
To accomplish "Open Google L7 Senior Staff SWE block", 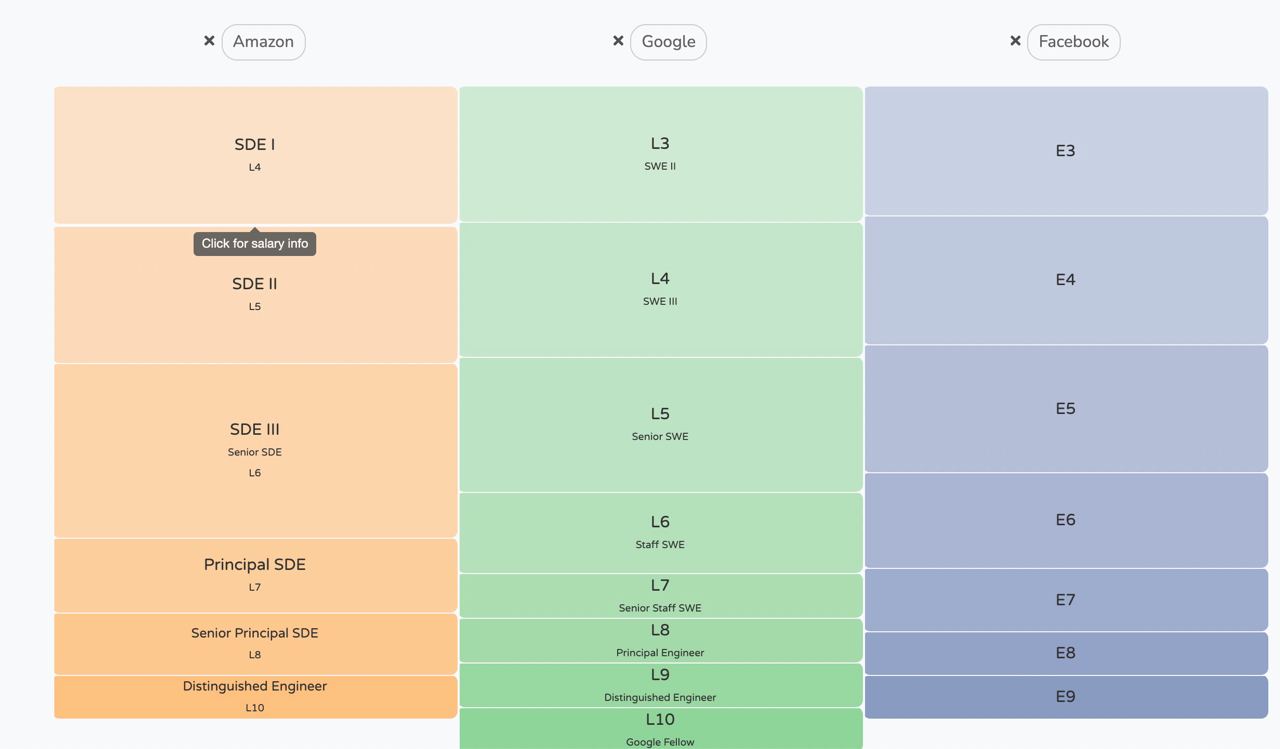I will coord(661,596).
